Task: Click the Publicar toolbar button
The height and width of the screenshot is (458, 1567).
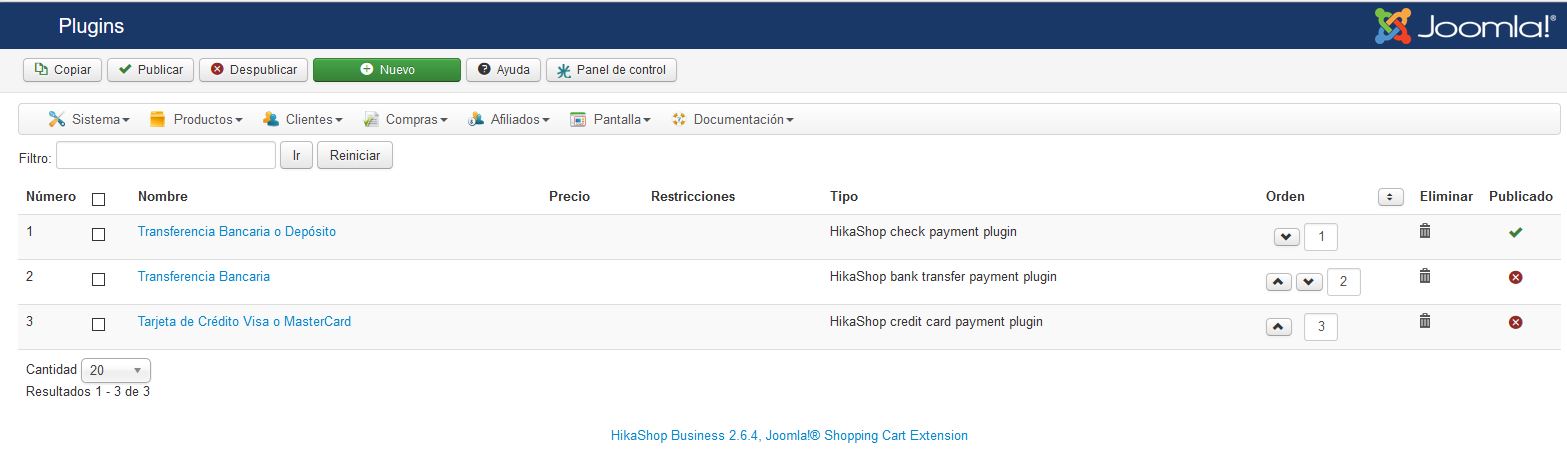Action: [x=150, y=70]
